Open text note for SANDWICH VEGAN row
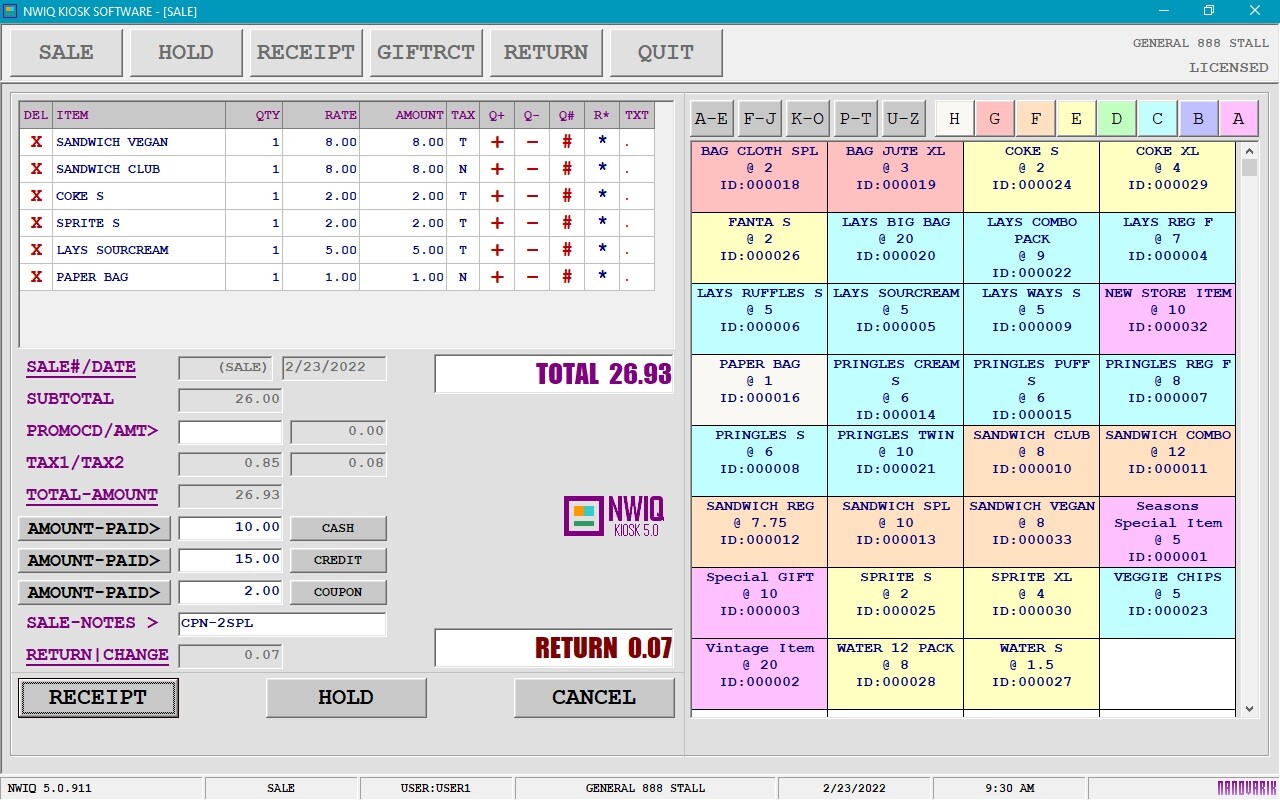This screenshot has height=800, width=1280. coord(637,142)
